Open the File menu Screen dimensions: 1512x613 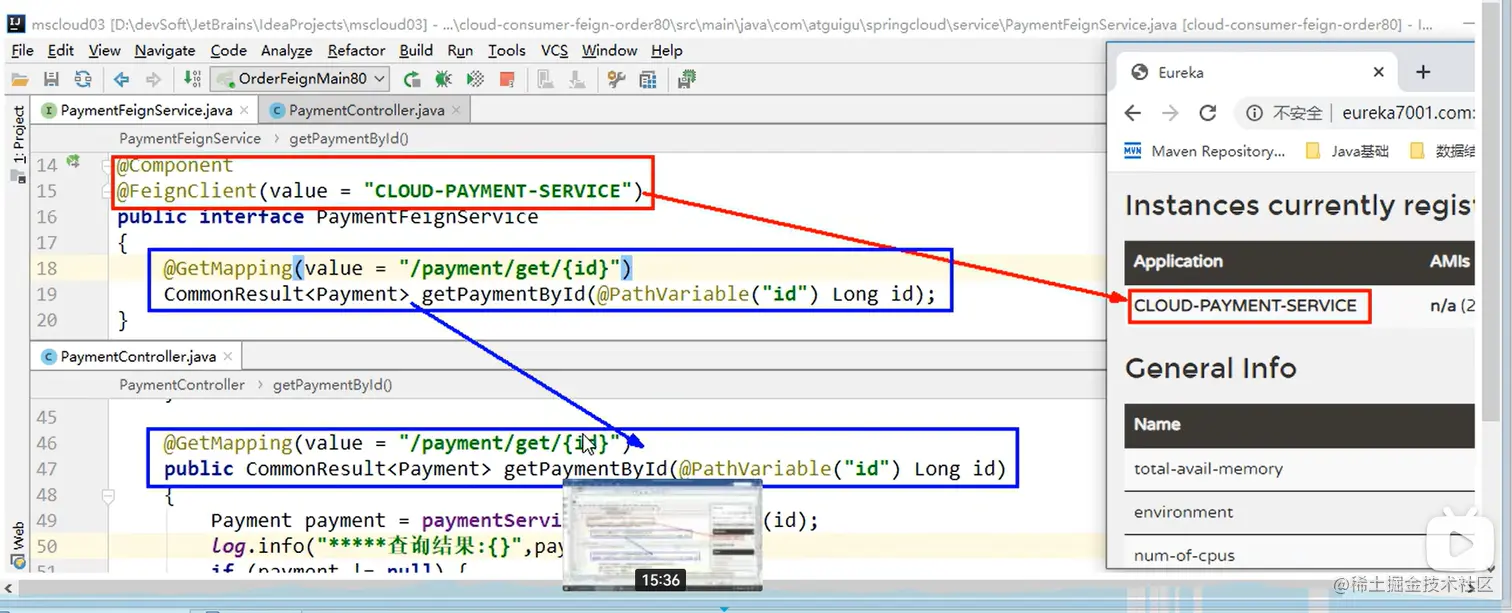22,50
